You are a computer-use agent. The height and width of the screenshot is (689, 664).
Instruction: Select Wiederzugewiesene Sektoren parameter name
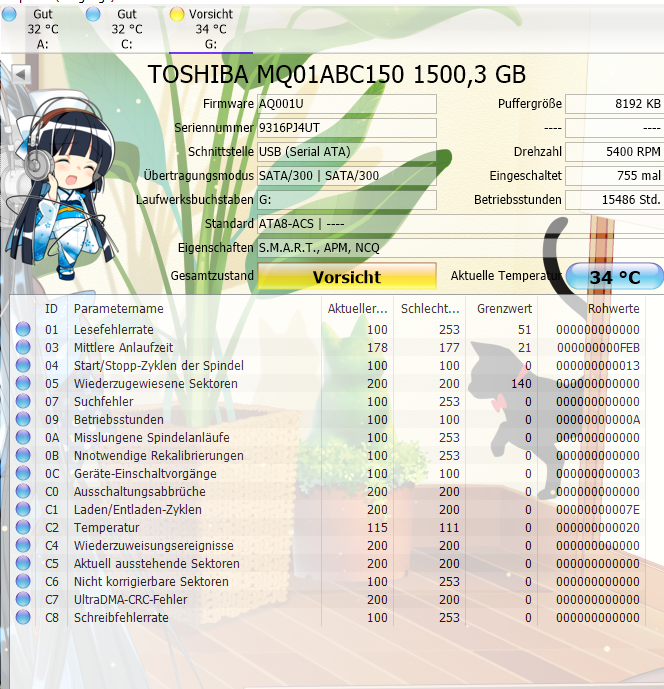[x=156, y=384]
